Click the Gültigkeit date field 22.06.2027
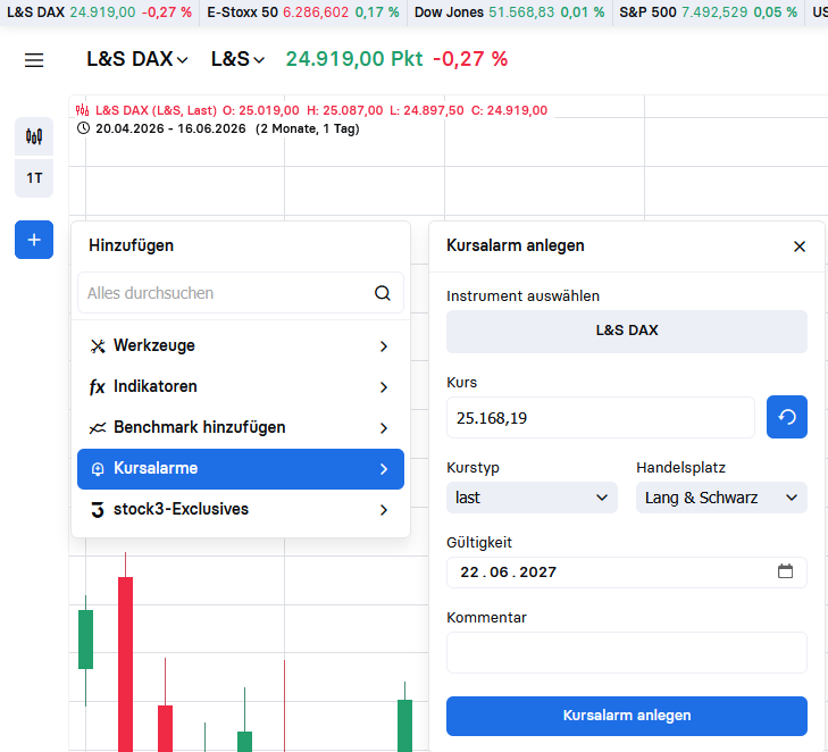The height and width of the screenshot is (752, 828). click(x=627, y=572)
